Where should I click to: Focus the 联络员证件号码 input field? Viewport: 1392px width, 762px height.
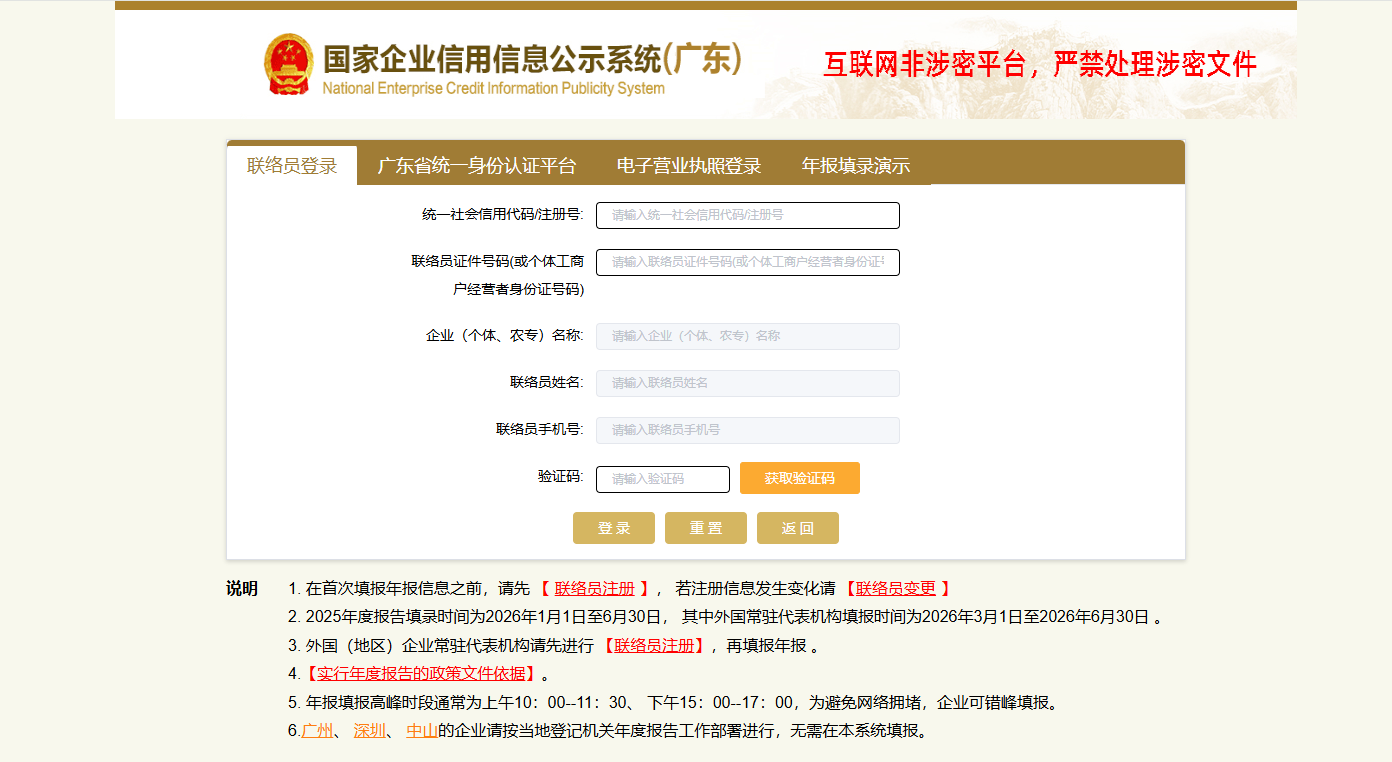pyautogui.click(x=748, y=262)
